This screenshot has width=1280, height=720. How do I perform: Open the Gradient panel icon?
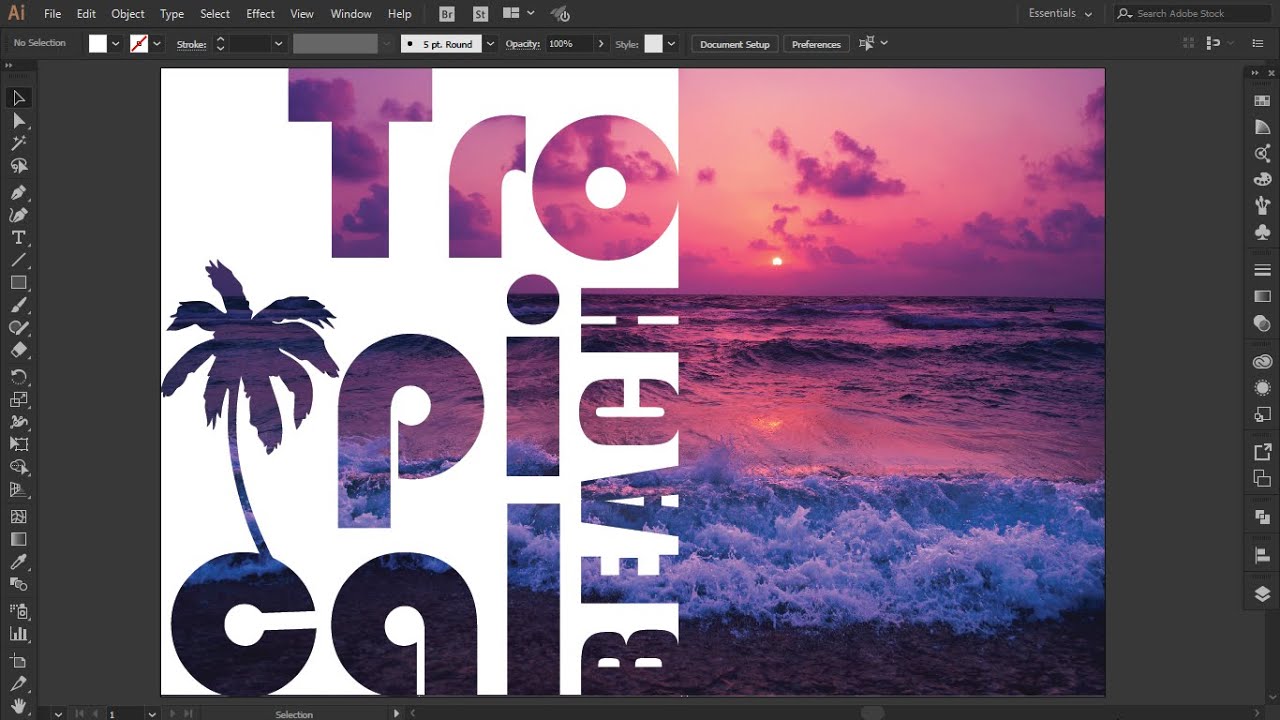(x=1262, y=297)
